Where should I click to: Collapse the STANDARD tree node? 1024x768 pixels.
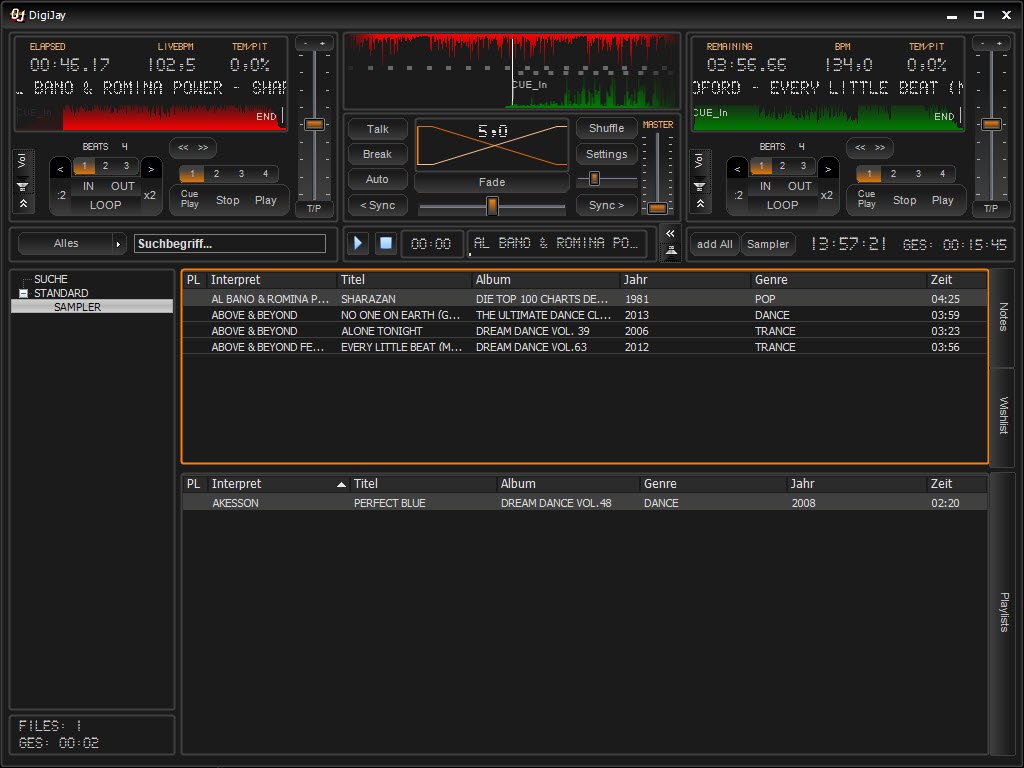coord(24,293)
